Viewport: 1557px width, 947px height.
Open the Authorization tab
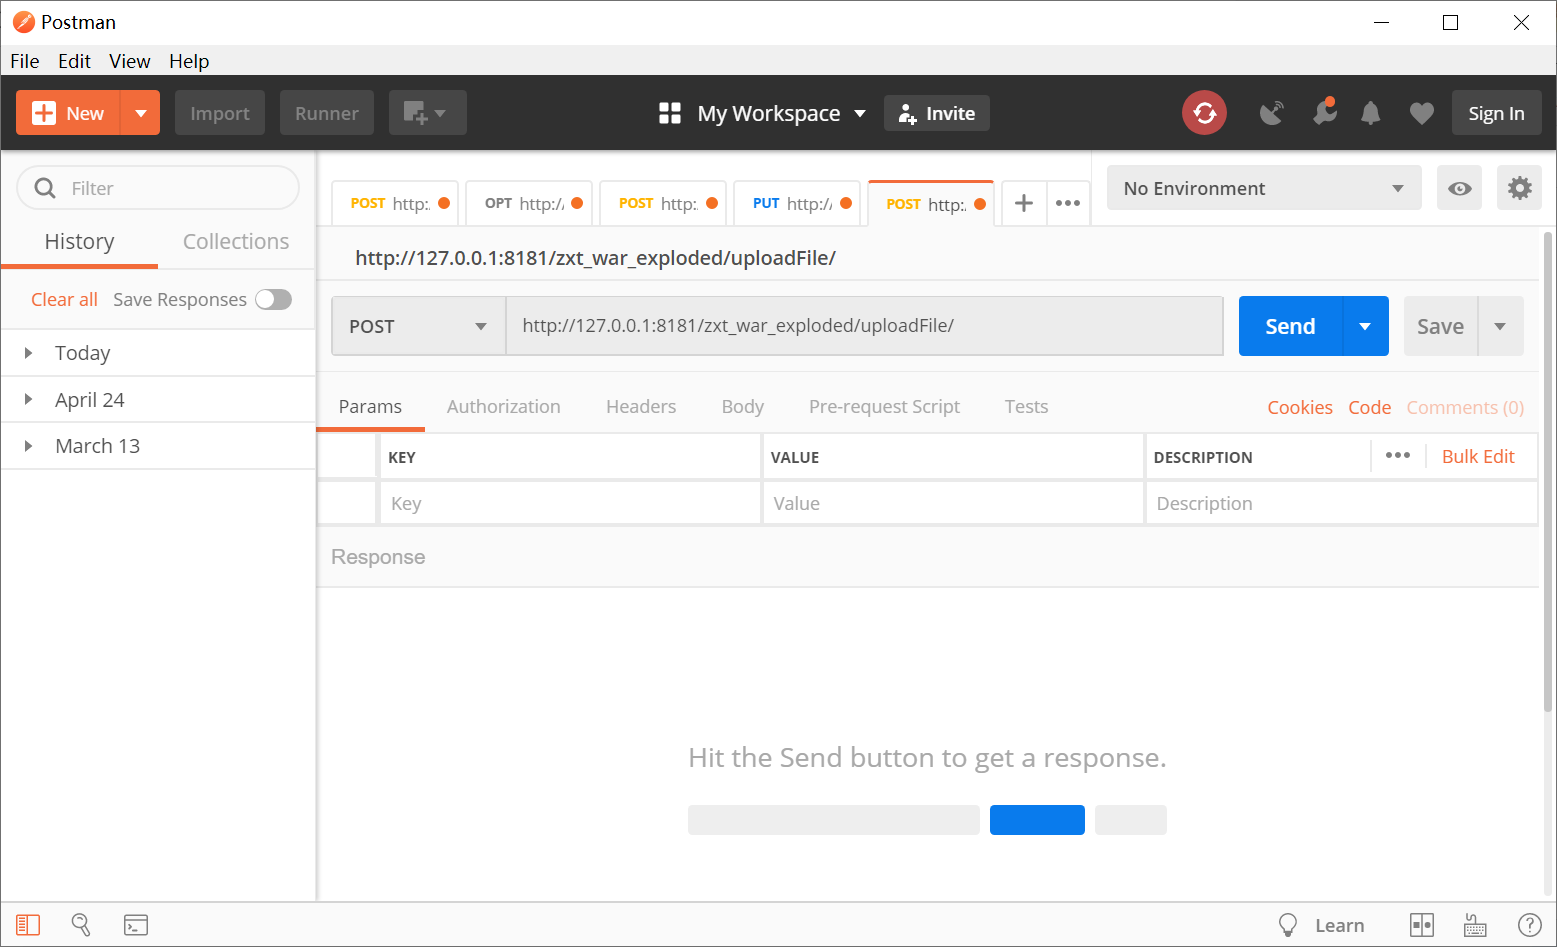tap(503, 406)
